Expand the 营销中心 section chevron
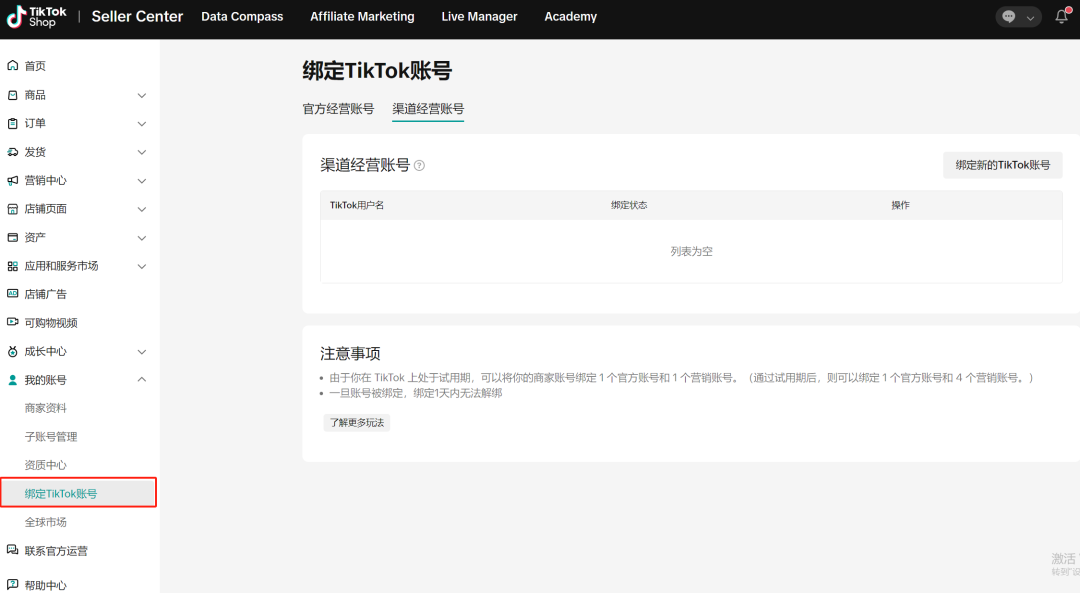 (141, 181)
